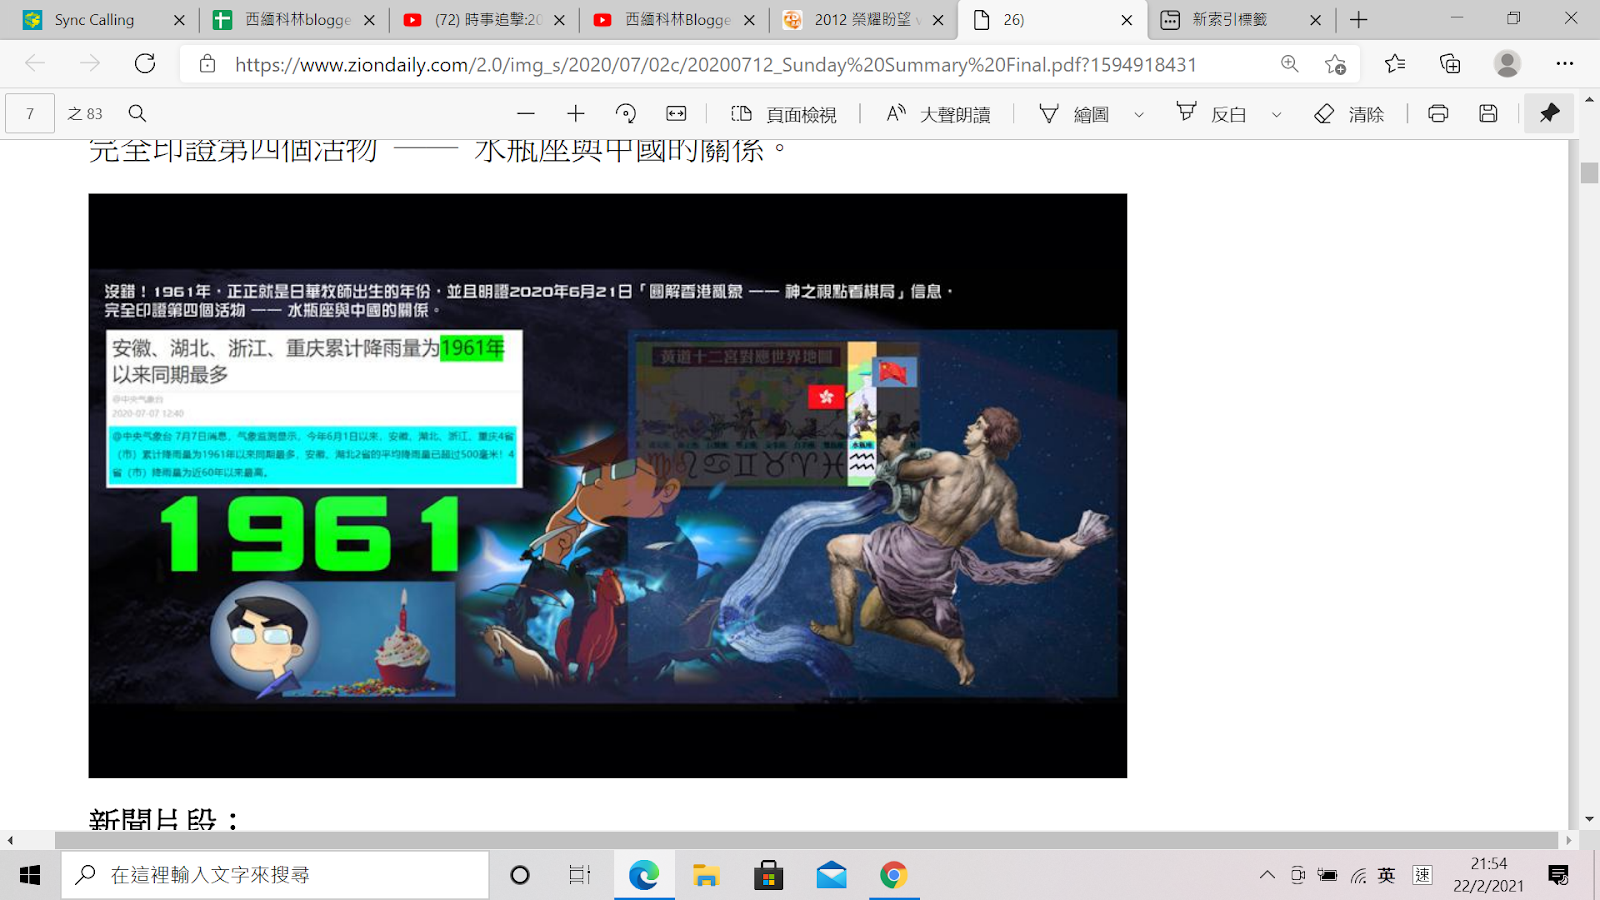1600x900 pixels.
Task: Open a new browser tab
Action: pos(1358,20)
